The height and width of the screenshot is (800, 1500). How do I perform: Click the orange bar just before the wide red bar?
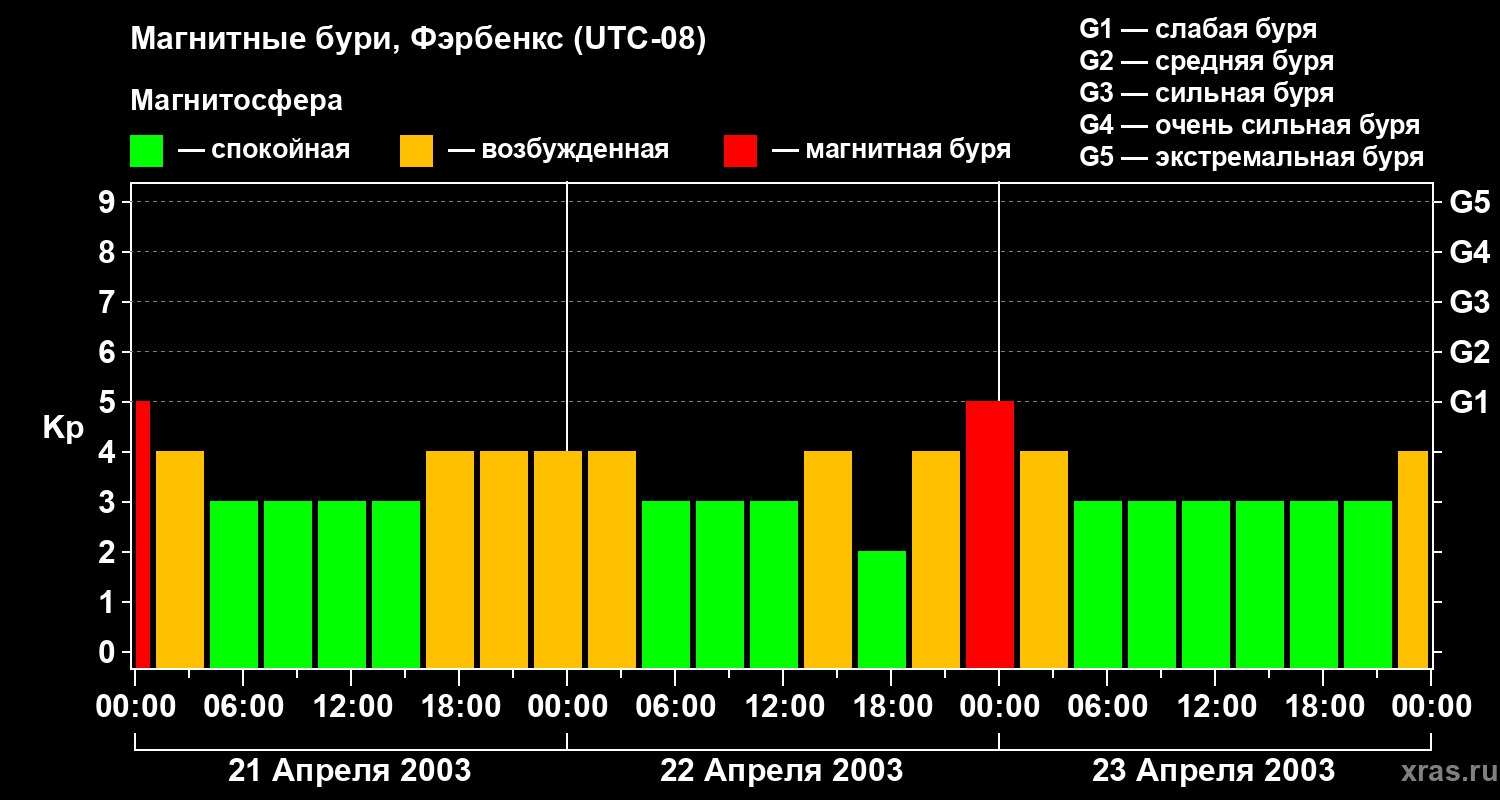click(936, 559)
